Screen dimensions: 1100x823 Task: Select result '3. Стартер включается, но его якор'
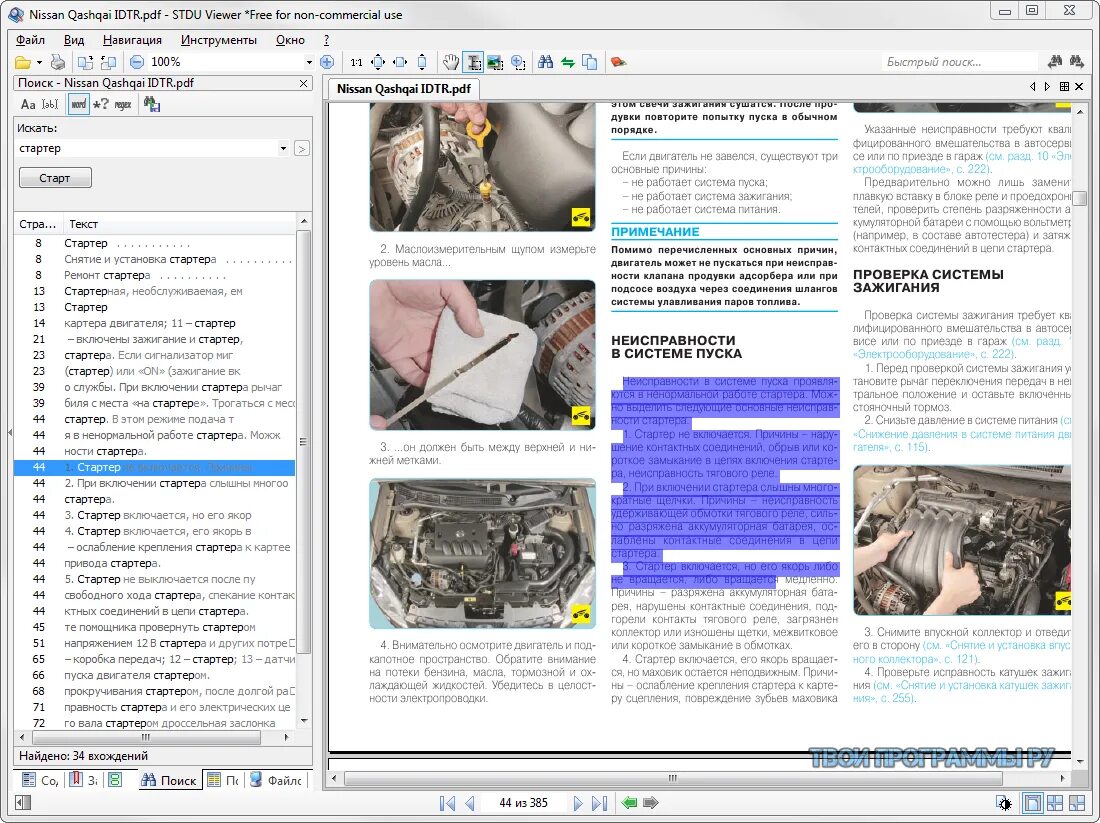click(x=155, y=515)
